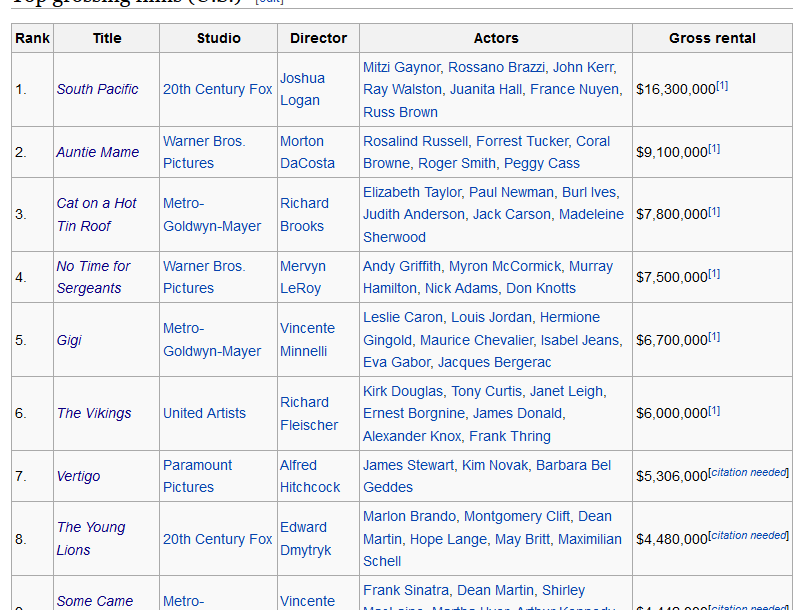Open actor Eva Gabor link

(396, 363)
